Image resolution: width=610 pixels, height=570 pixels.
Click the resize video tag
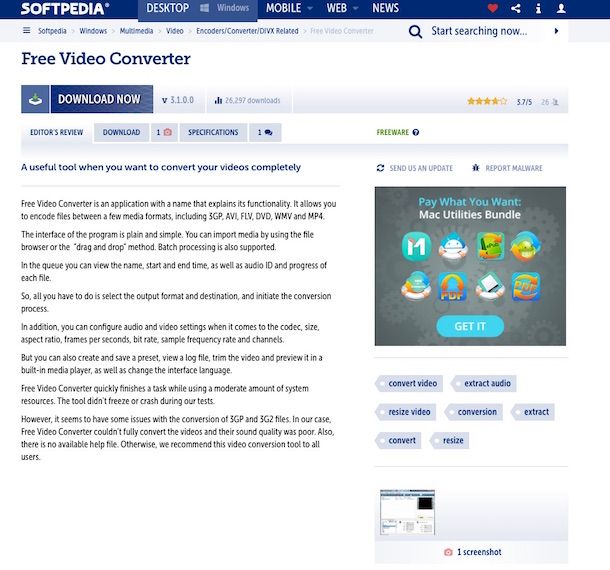click(405, 412)
